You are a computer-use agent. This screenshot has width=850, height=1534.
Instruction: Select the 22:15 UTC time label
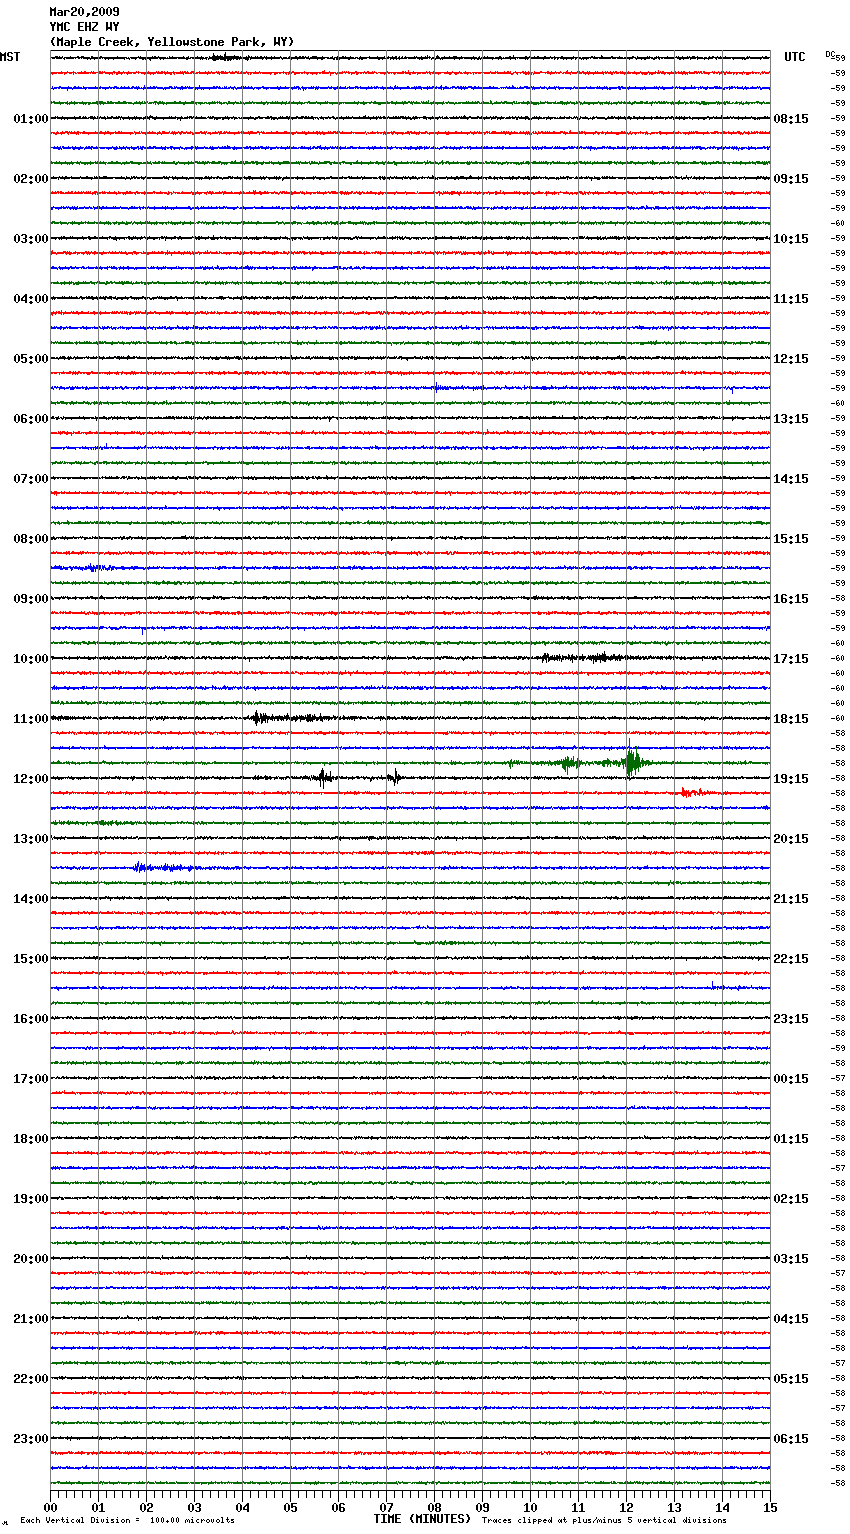791,959
